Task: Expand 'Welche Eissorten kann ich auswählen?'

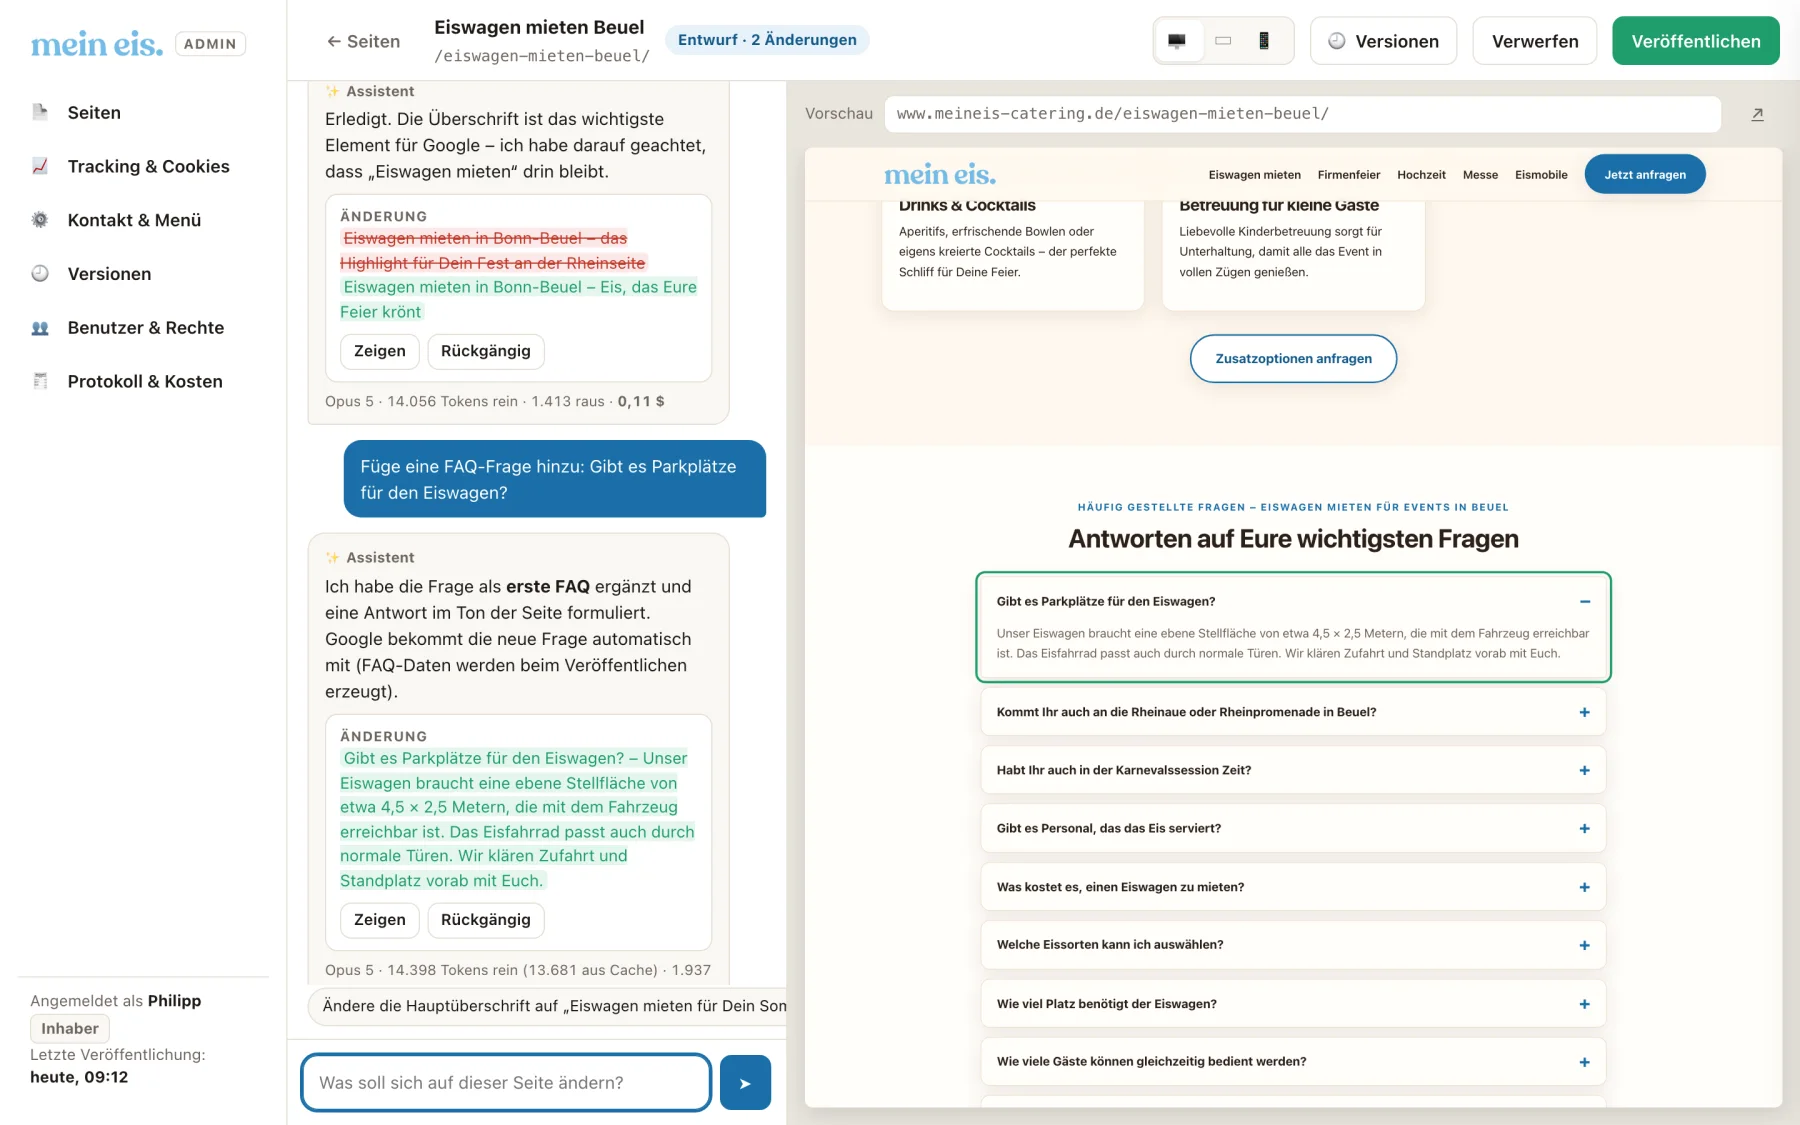Action: point(1293,945)
